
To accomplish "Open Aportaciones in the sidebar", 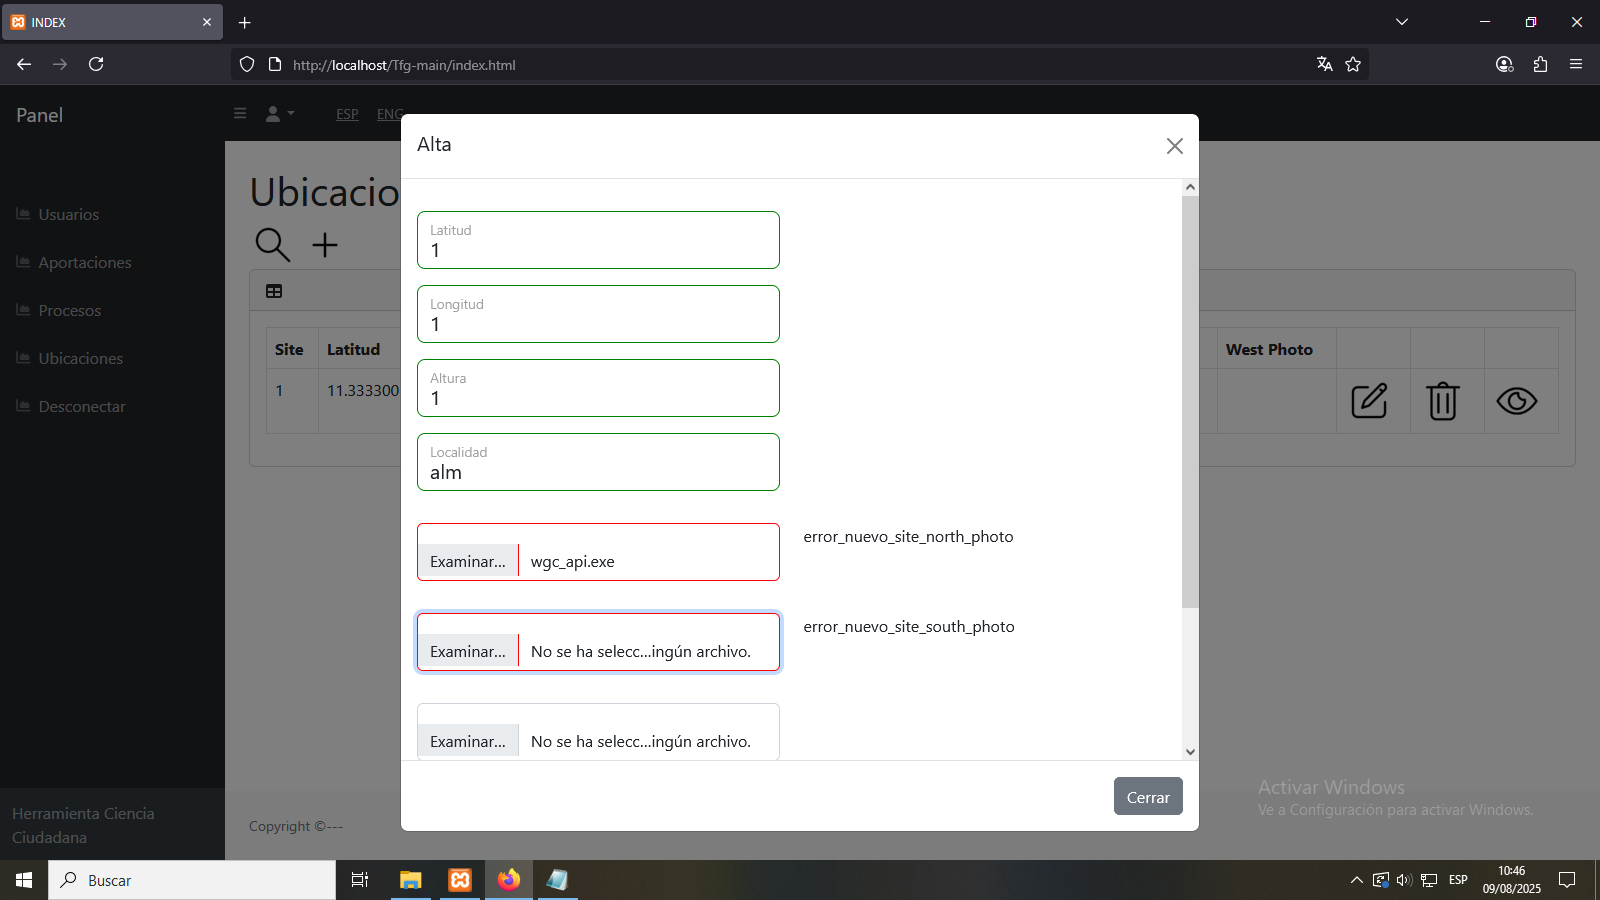I will (x=84, y=262).
